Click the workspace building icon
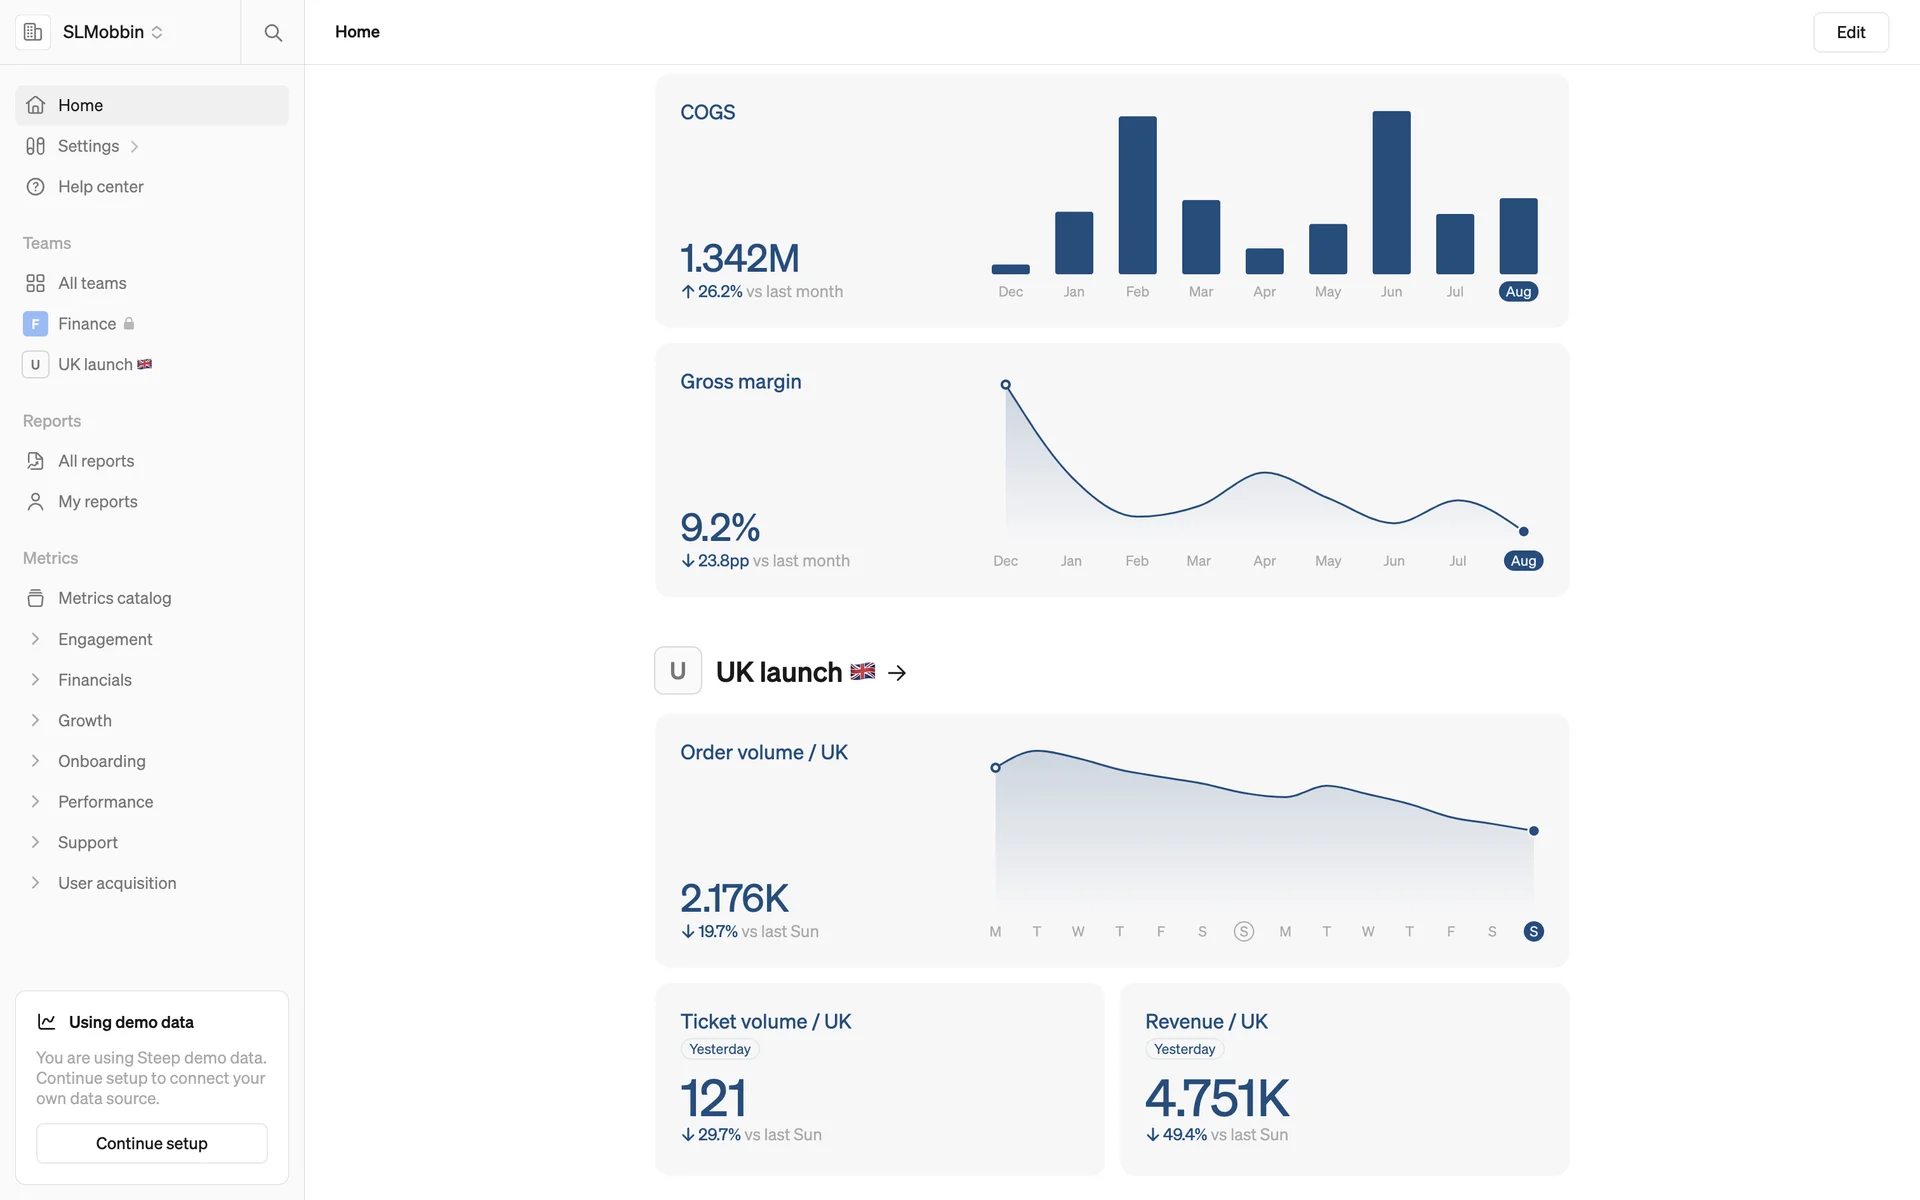 tap(33, 32)
